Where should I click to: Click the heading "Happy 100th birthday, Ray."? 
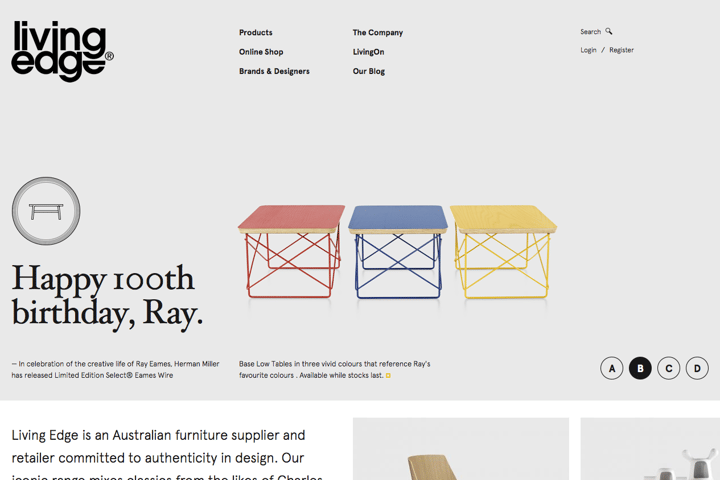[x=107, y=296]
